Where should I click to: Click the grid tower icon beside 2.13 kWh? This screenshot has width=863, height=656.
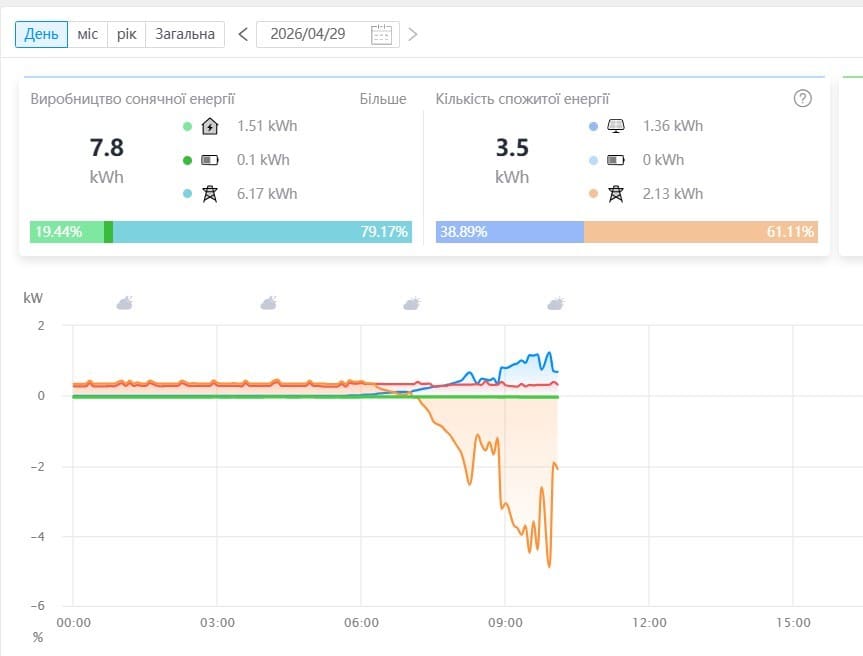coord(616,194)
